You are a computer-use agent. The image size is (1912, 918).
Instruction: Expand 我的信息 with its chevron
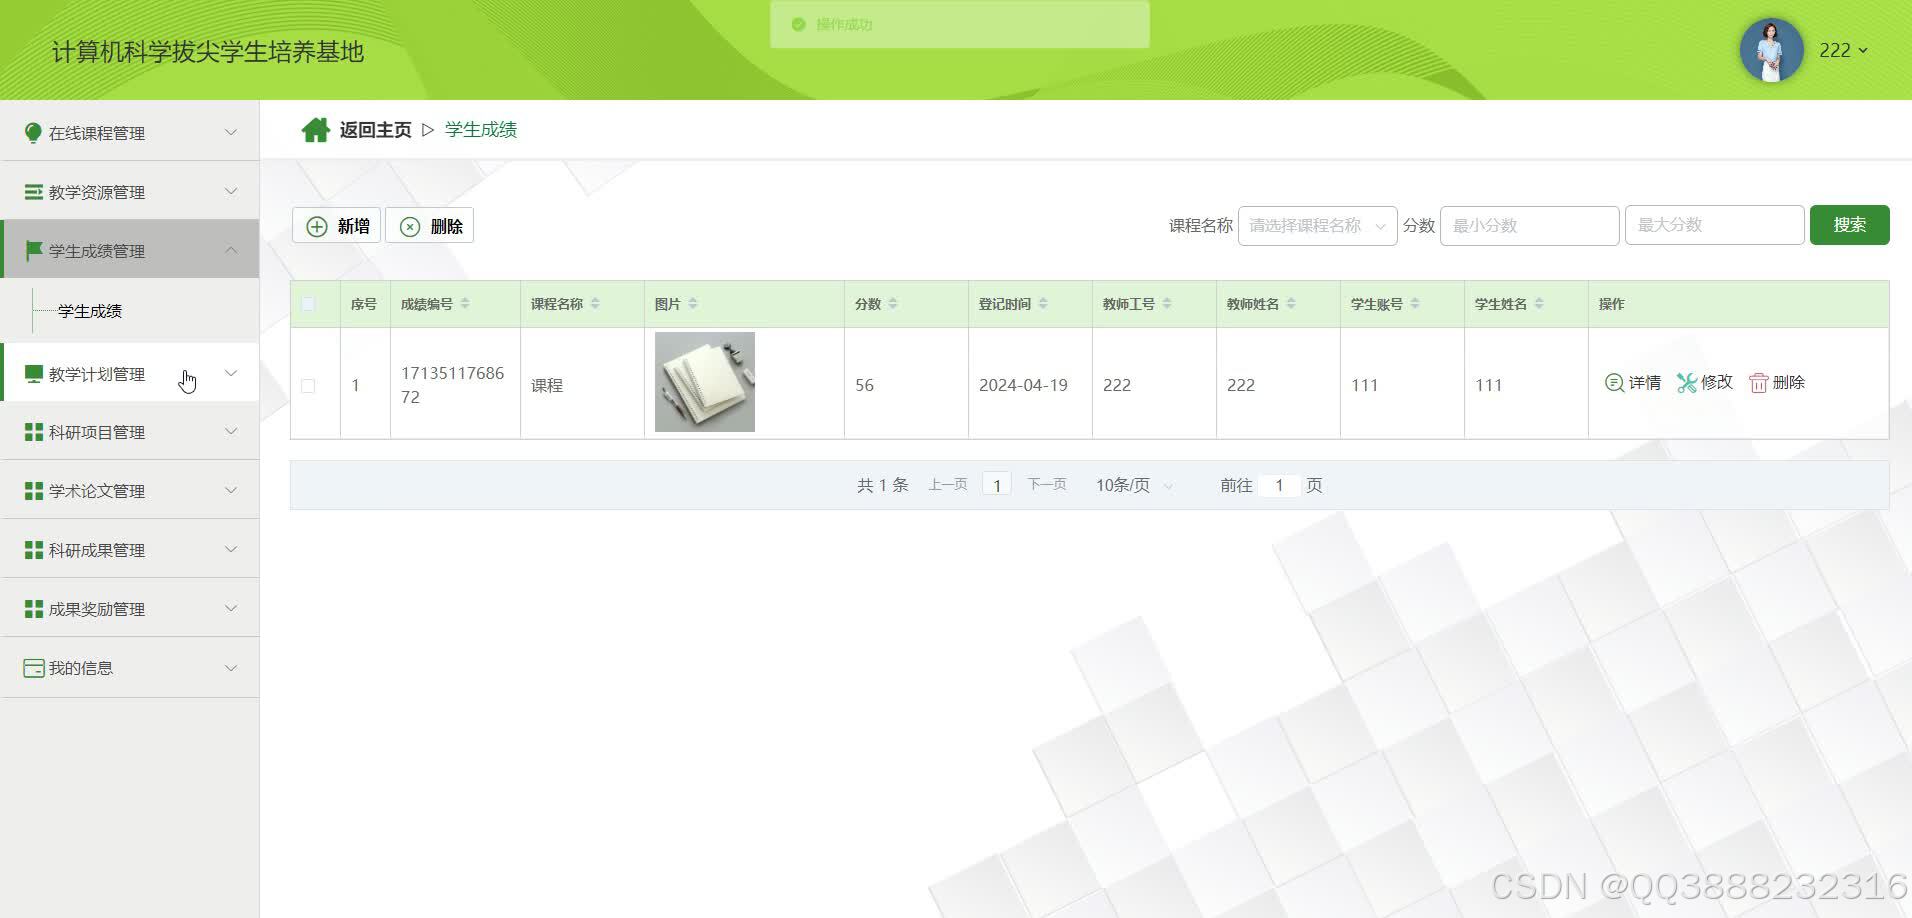point(231,668)
